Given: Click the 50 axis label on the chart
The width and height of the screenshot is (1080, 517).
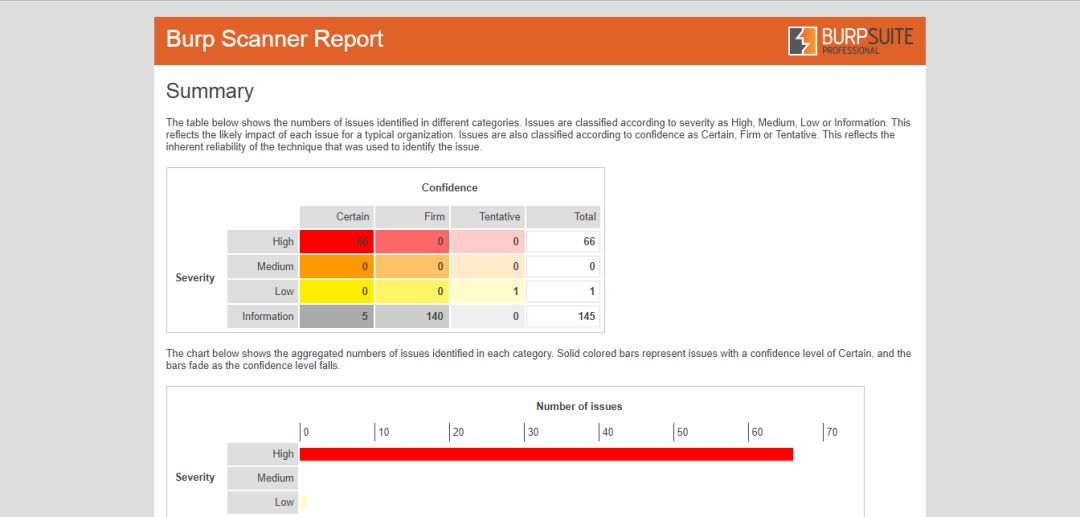Looking at the screenshot, I should [683, 432].
